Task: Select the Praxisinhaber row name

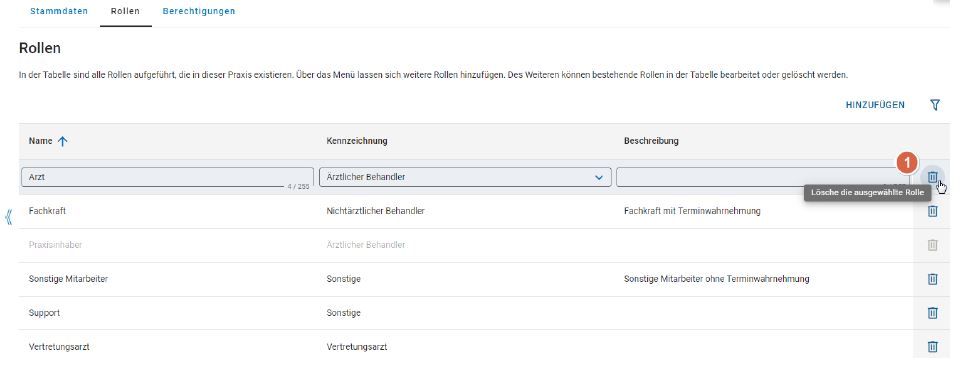Action: click(55, 245)
